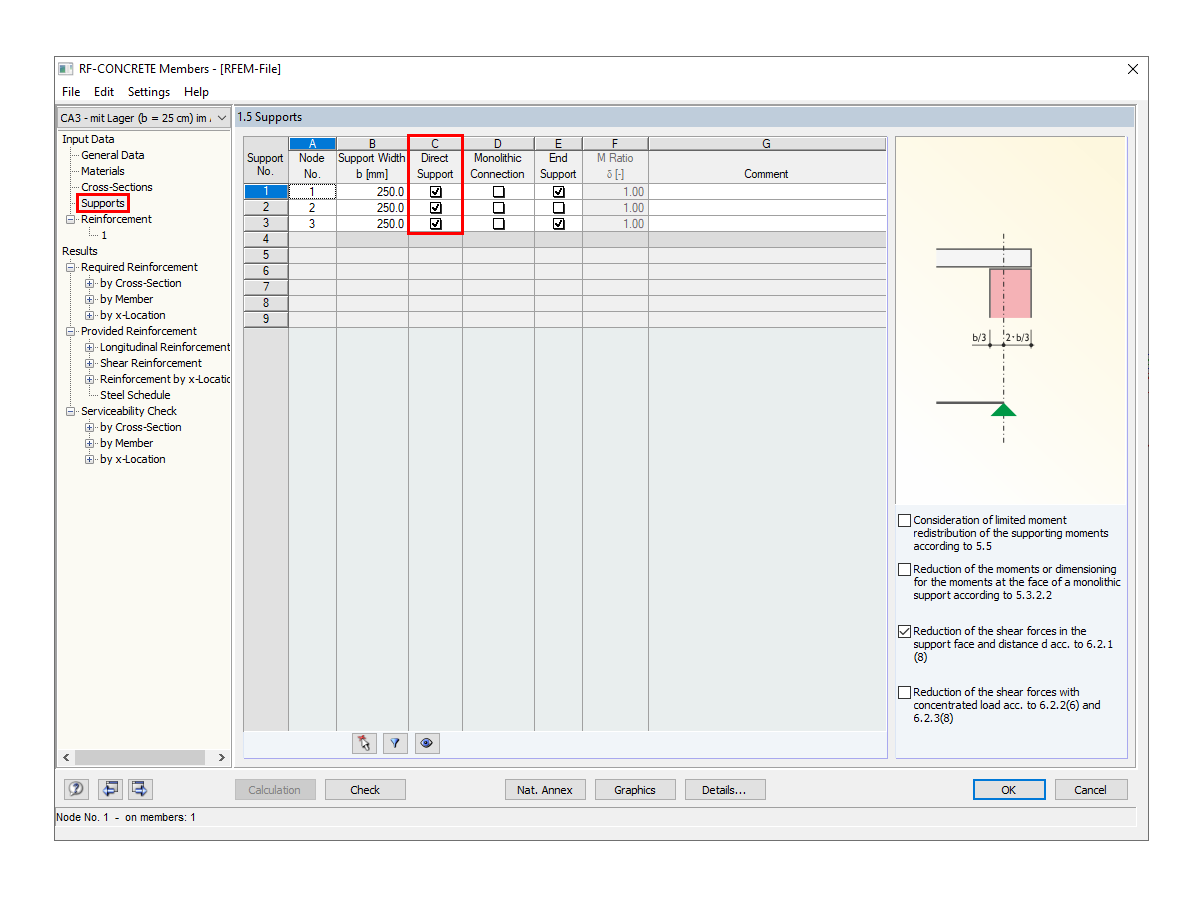Select the graphical node picking tool
The image size is (1200, 900).
click(x=364, y=743)
